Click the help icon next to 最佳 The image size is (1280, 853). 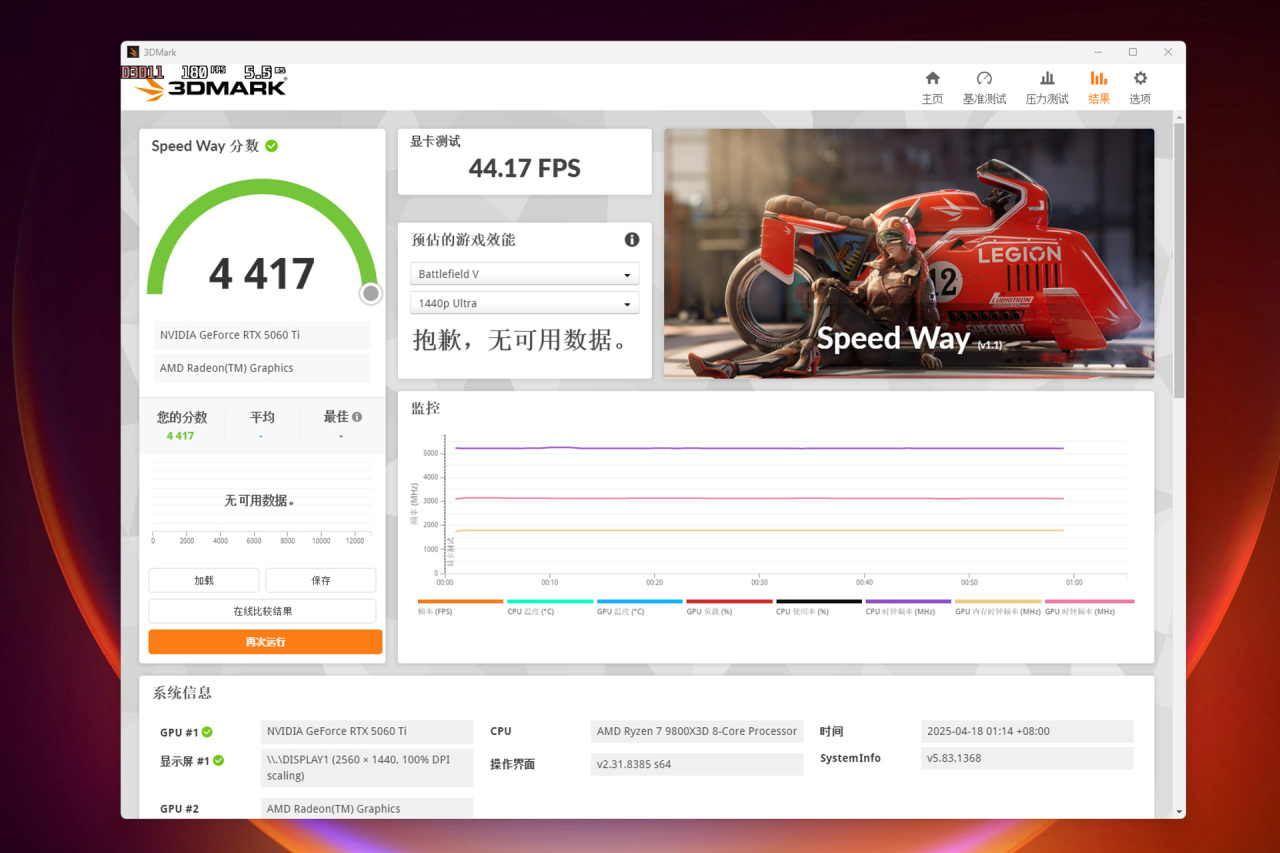point(357,417)
